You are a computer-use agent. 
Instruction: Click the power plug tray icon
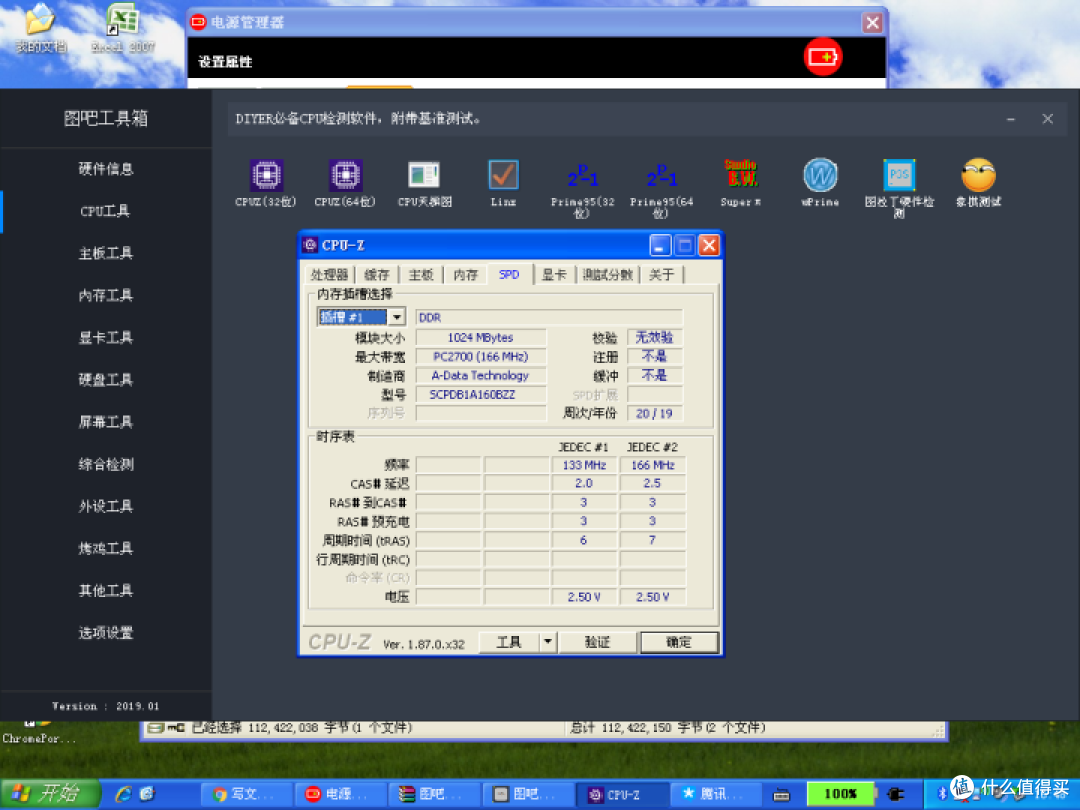895,794
